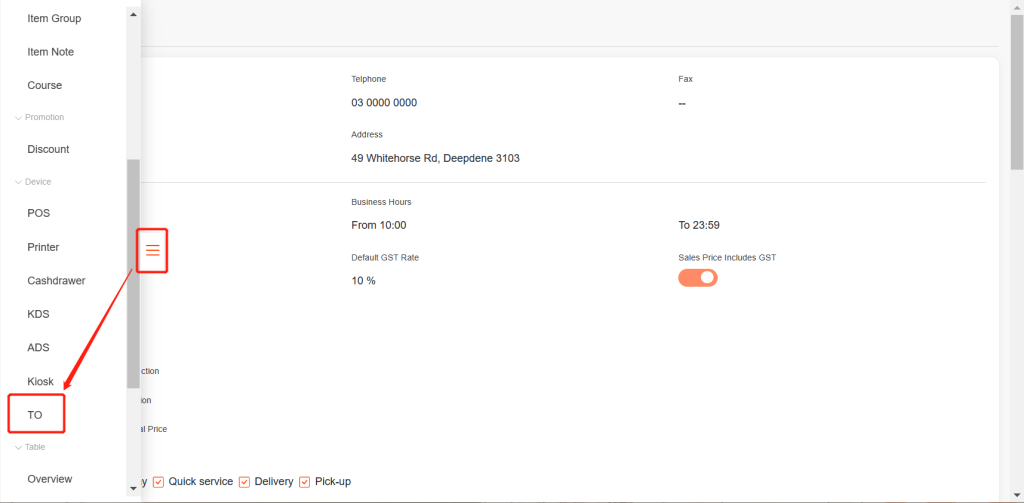Collapse the Promotion section
The image size is (1024, 503).
(x=18, y=118)
